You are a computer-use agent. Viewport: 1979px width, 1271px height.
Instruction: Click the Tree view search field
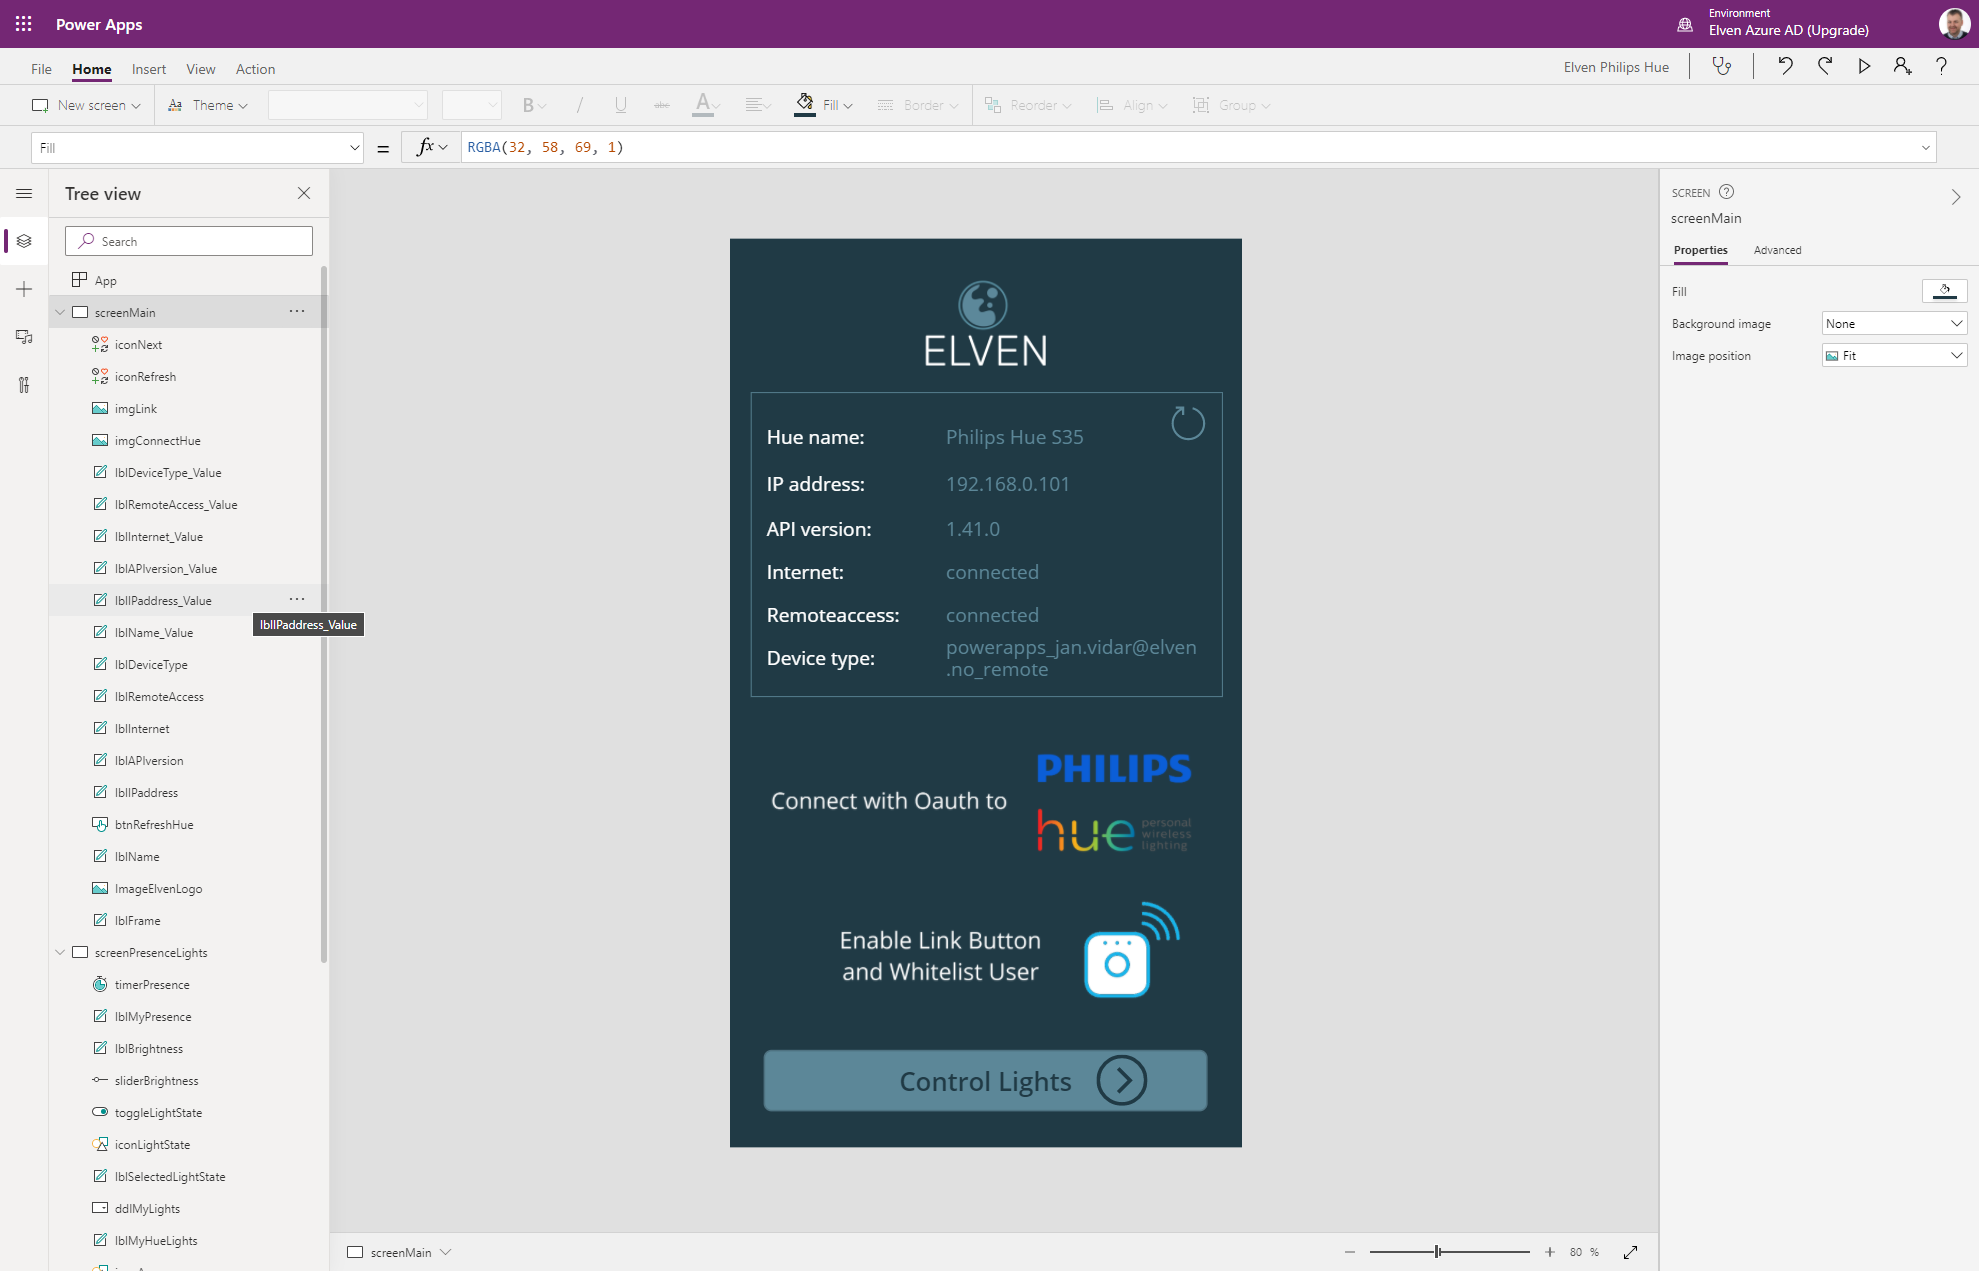coord(189,241)
